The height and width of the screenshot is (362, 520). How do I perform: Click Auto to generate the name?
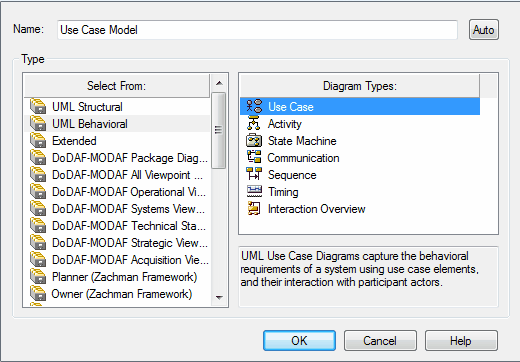coord(484,30)
